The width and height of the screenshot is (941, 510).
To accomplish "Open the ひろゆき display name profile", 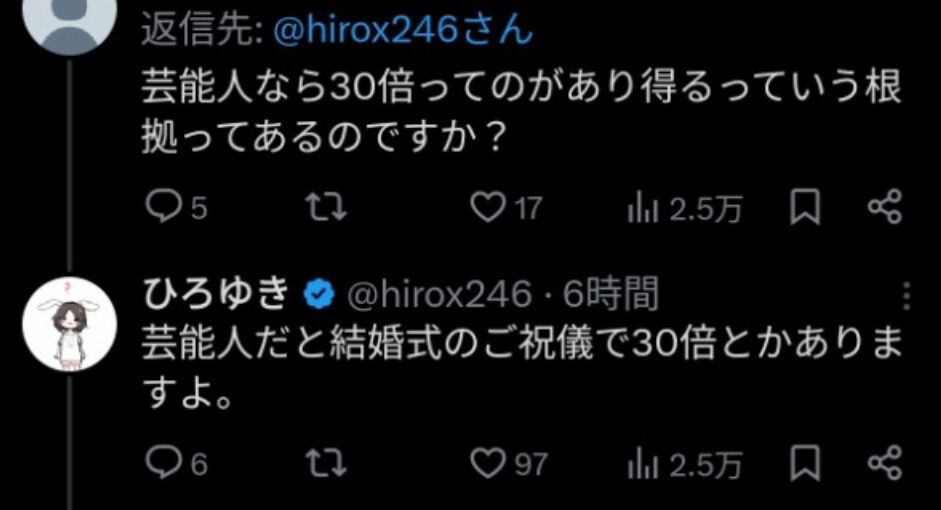I will pyautogui.click(x=217, y=294).
